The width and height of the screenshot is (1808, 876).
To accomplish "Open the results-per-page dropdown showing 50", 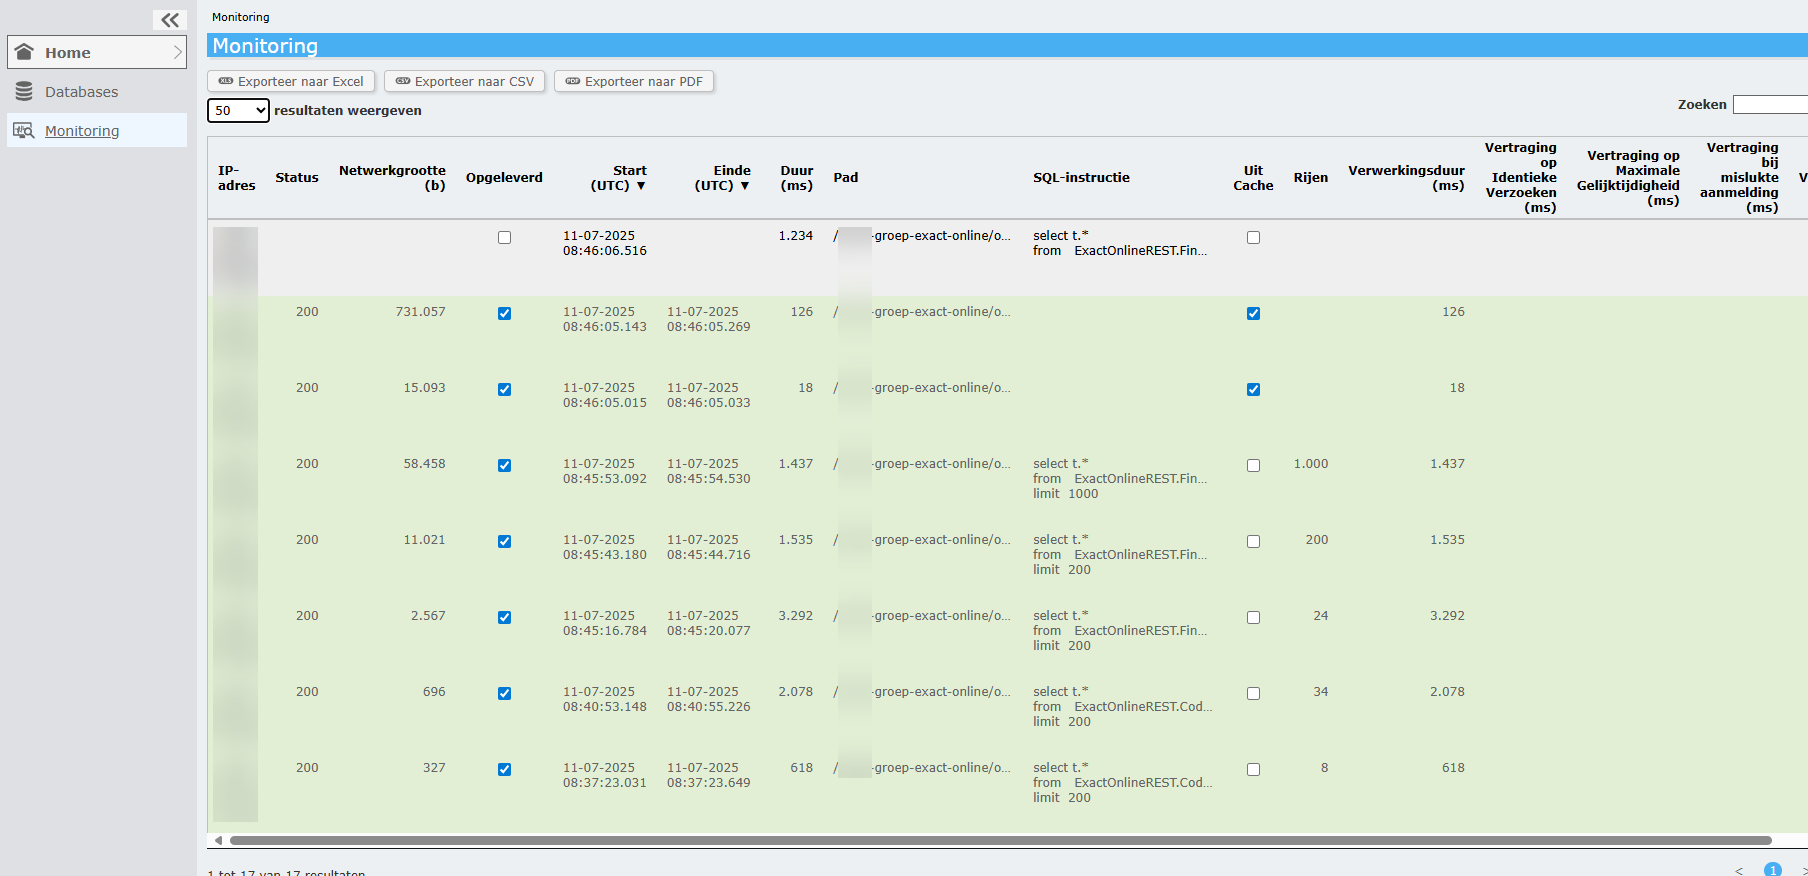I will click(x=238, y=110).
